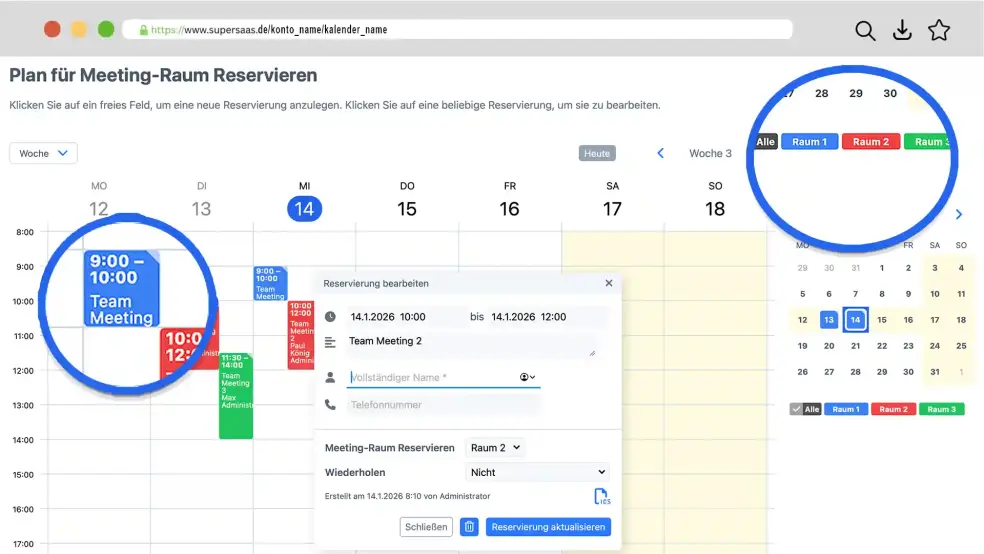
Task: Select blue date 13 in mini calendar
Action: point(829,320)
